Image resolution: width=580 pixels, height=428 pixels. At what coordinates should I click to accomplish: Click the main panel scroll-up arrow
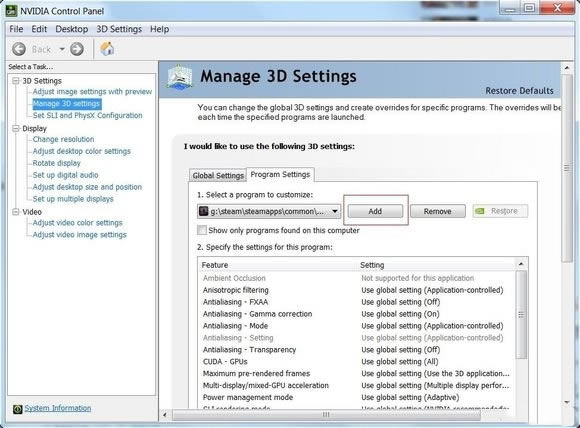pyautogui.click(x=567, y=68)
